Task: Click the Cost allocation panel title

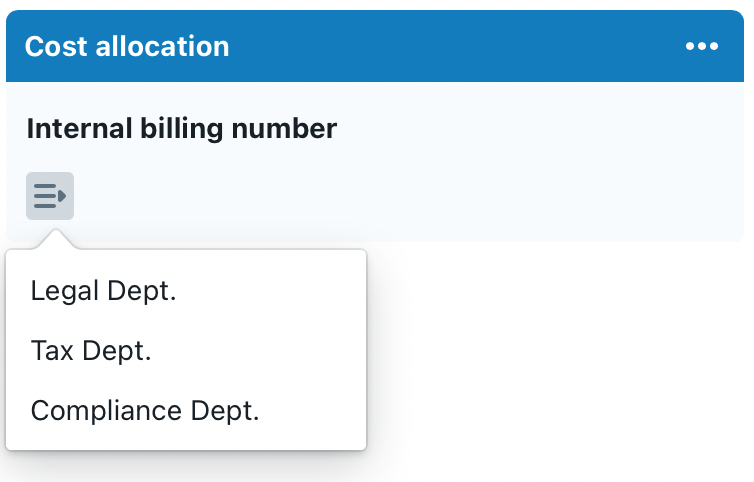Action: [x=127, y=46]
